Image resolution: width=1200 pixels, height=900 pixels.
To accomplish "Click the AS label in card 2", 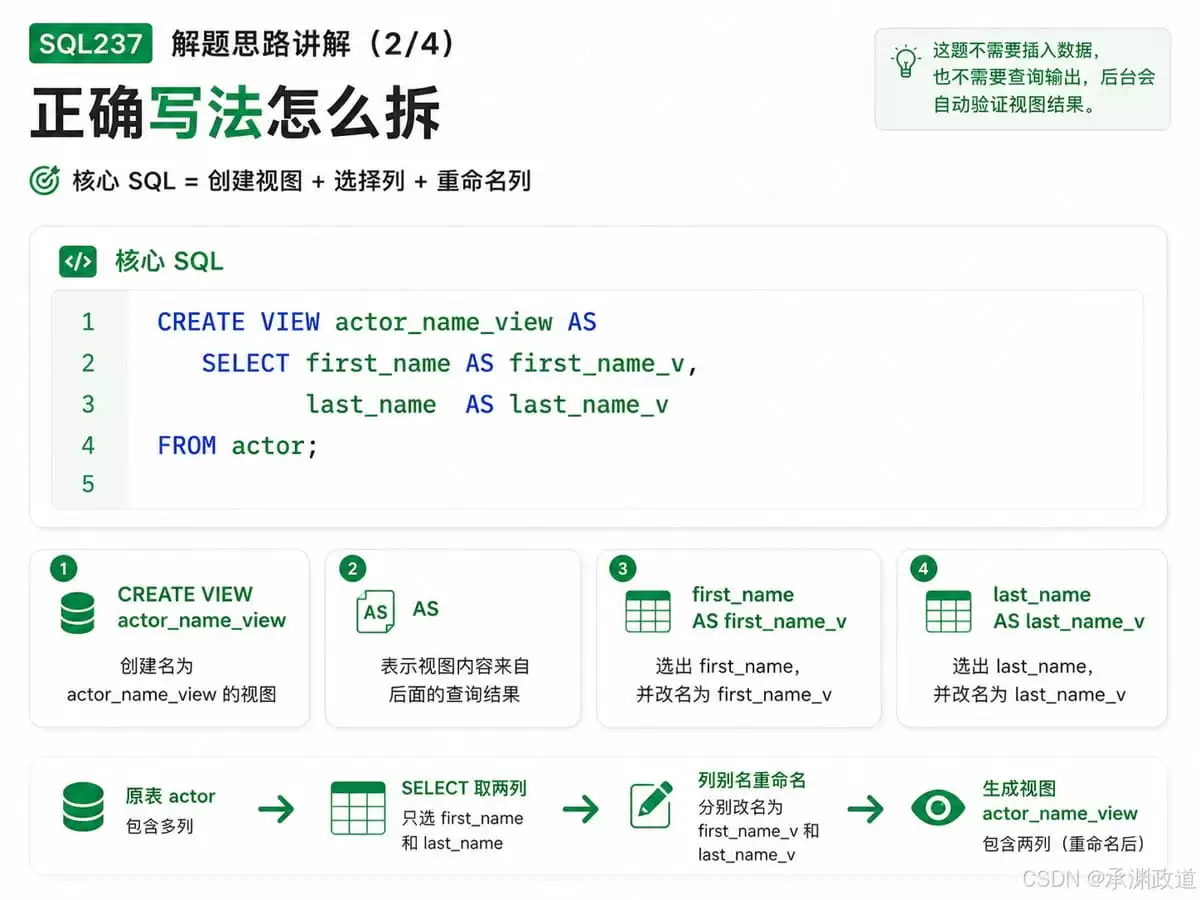I will tap(426, 608).
